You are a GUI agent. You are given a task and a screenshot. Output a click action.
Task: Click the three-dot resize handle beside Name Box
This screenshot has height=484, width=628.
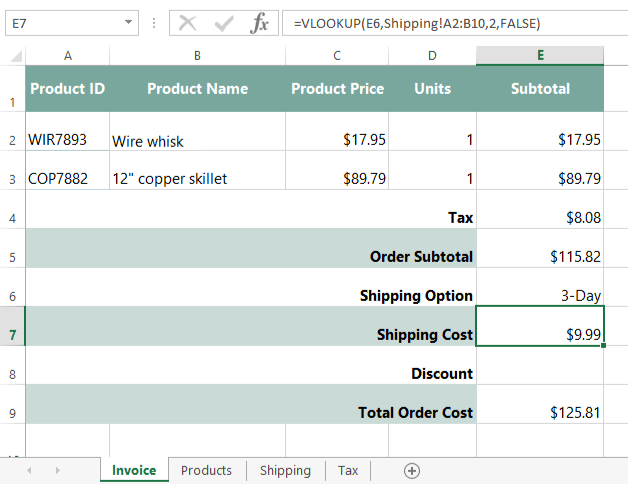pyautogui.click(x=153, y=23)
